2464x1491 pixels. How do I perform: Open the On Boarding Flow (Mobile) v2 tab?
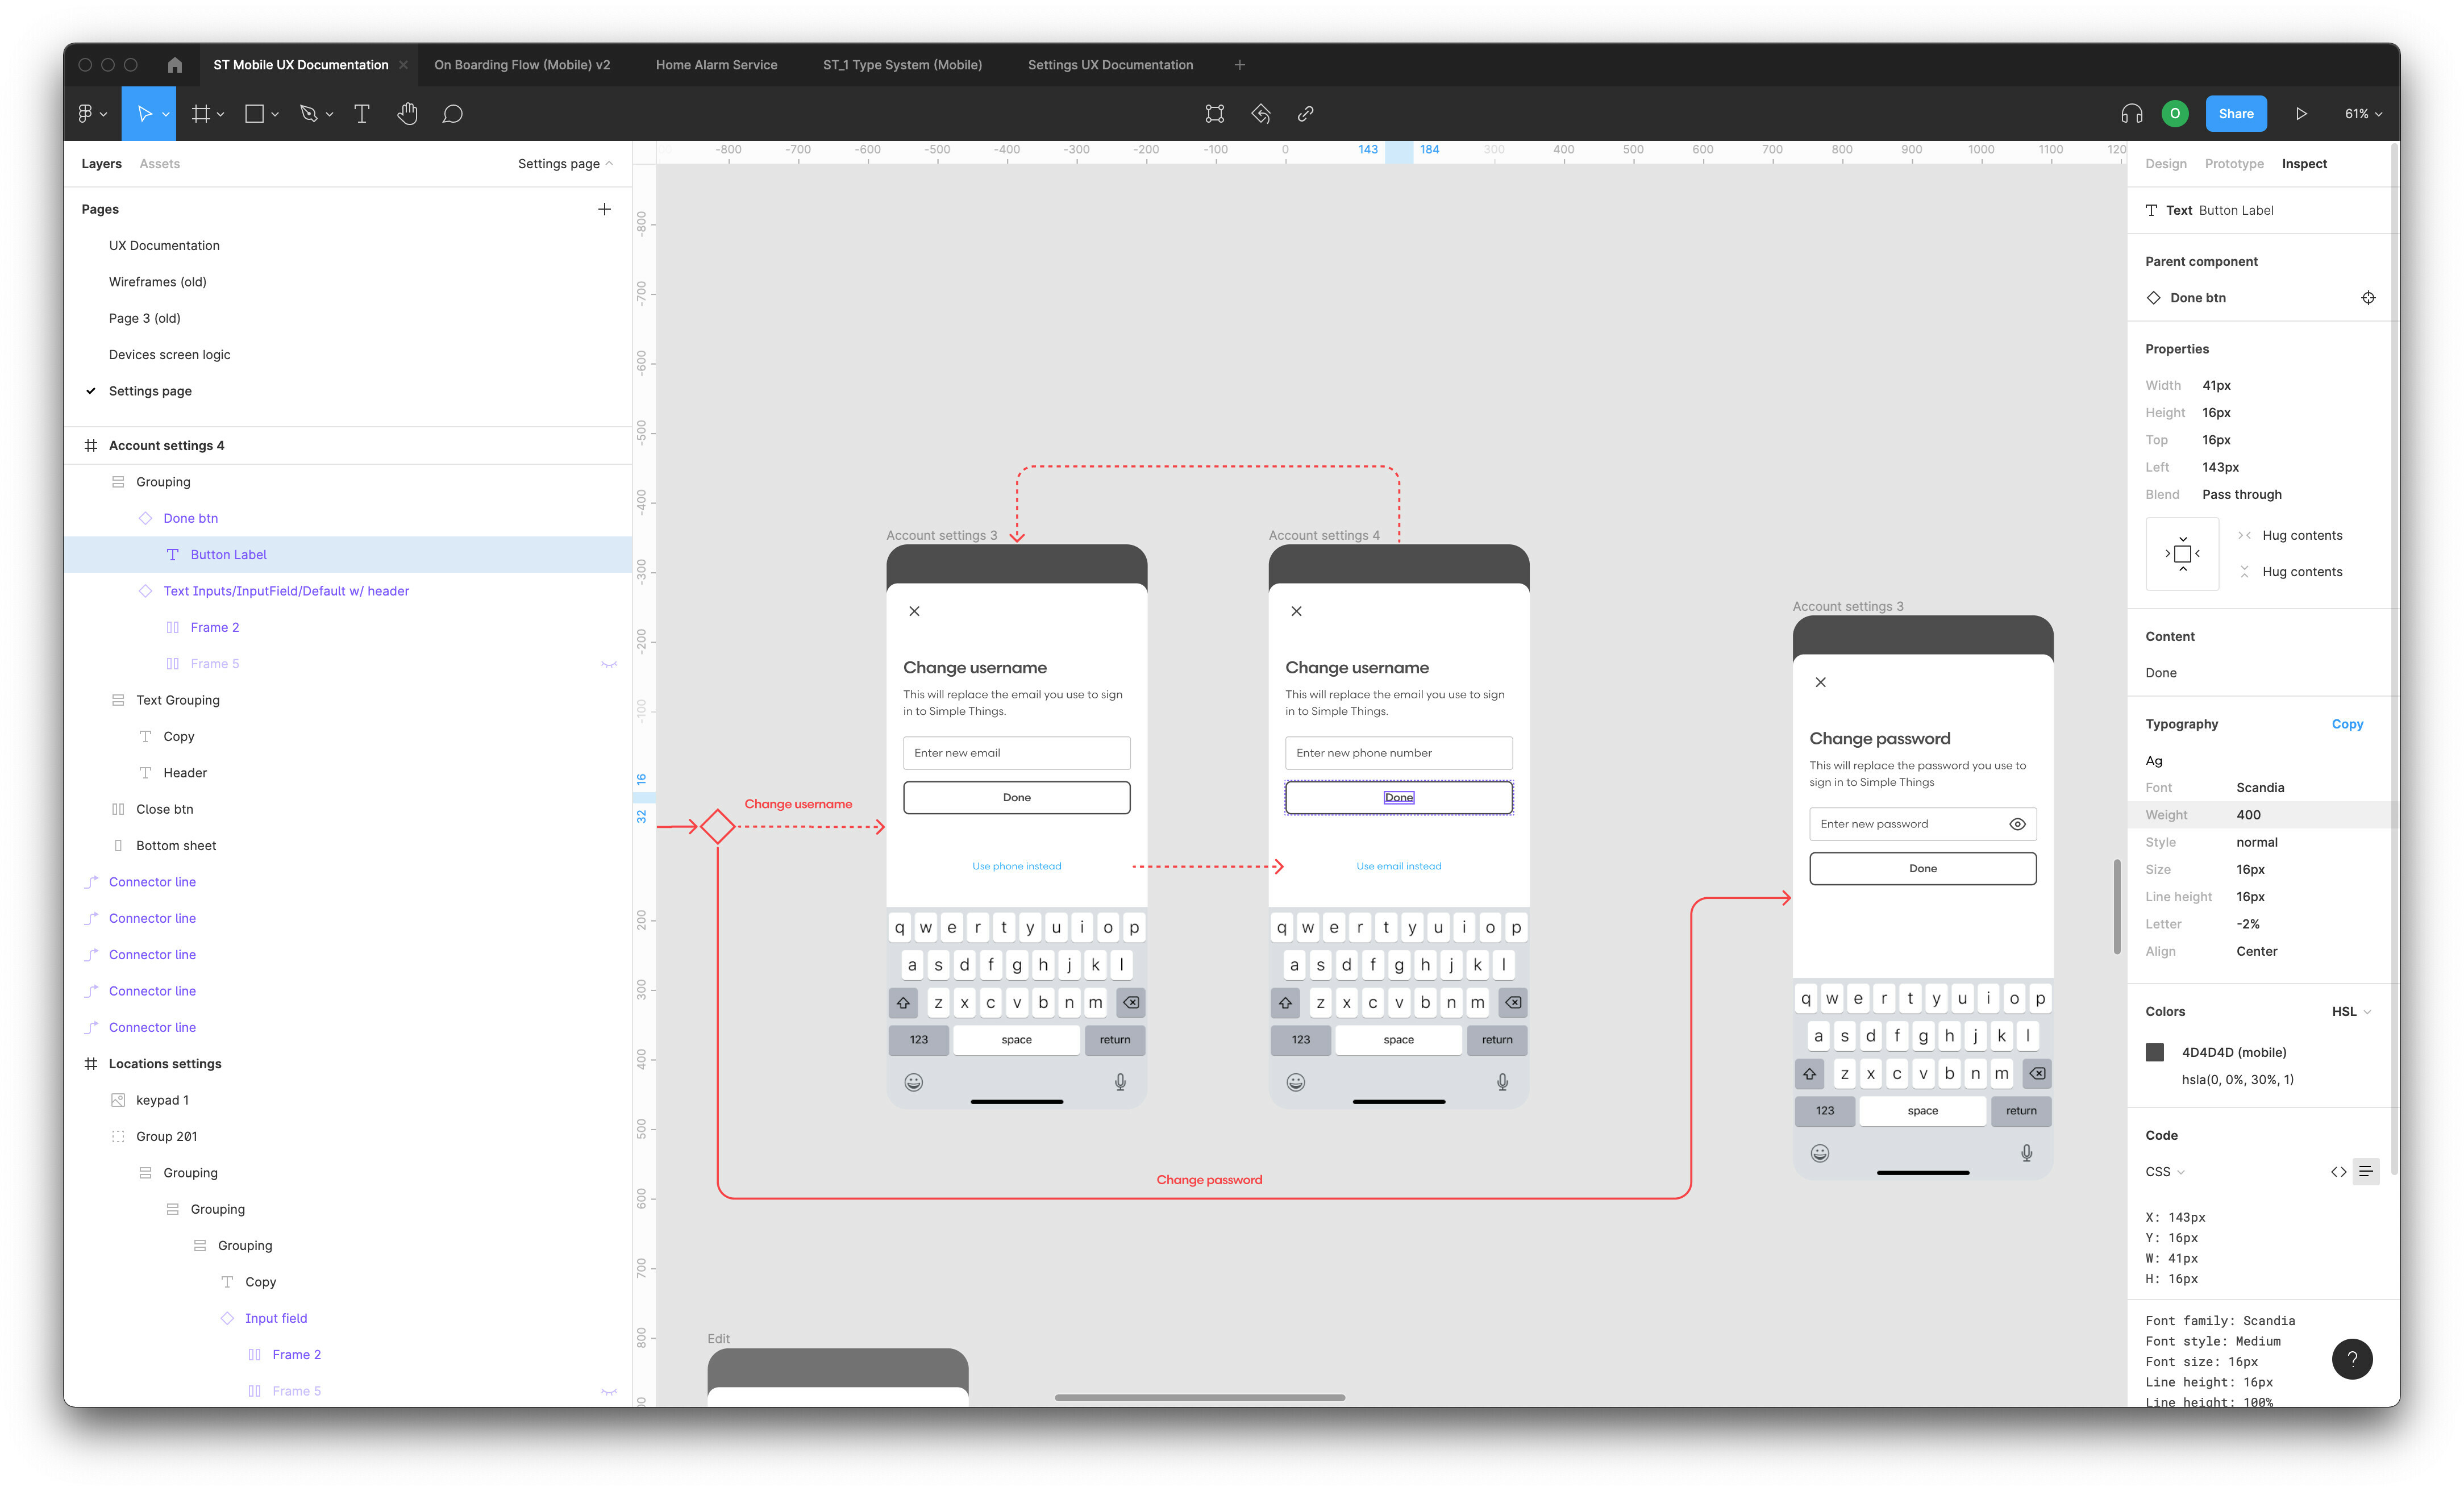point(522,65)
